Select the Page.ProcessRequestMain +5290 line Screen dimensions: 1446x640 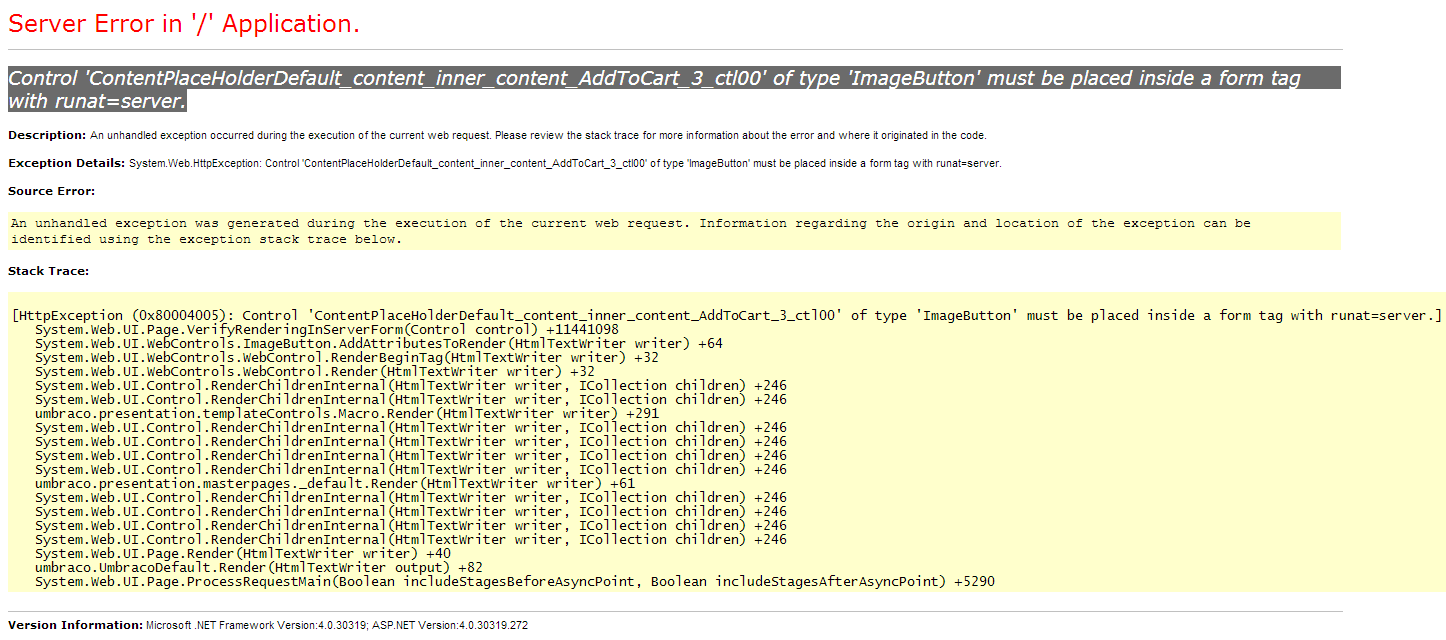[514, 581]
